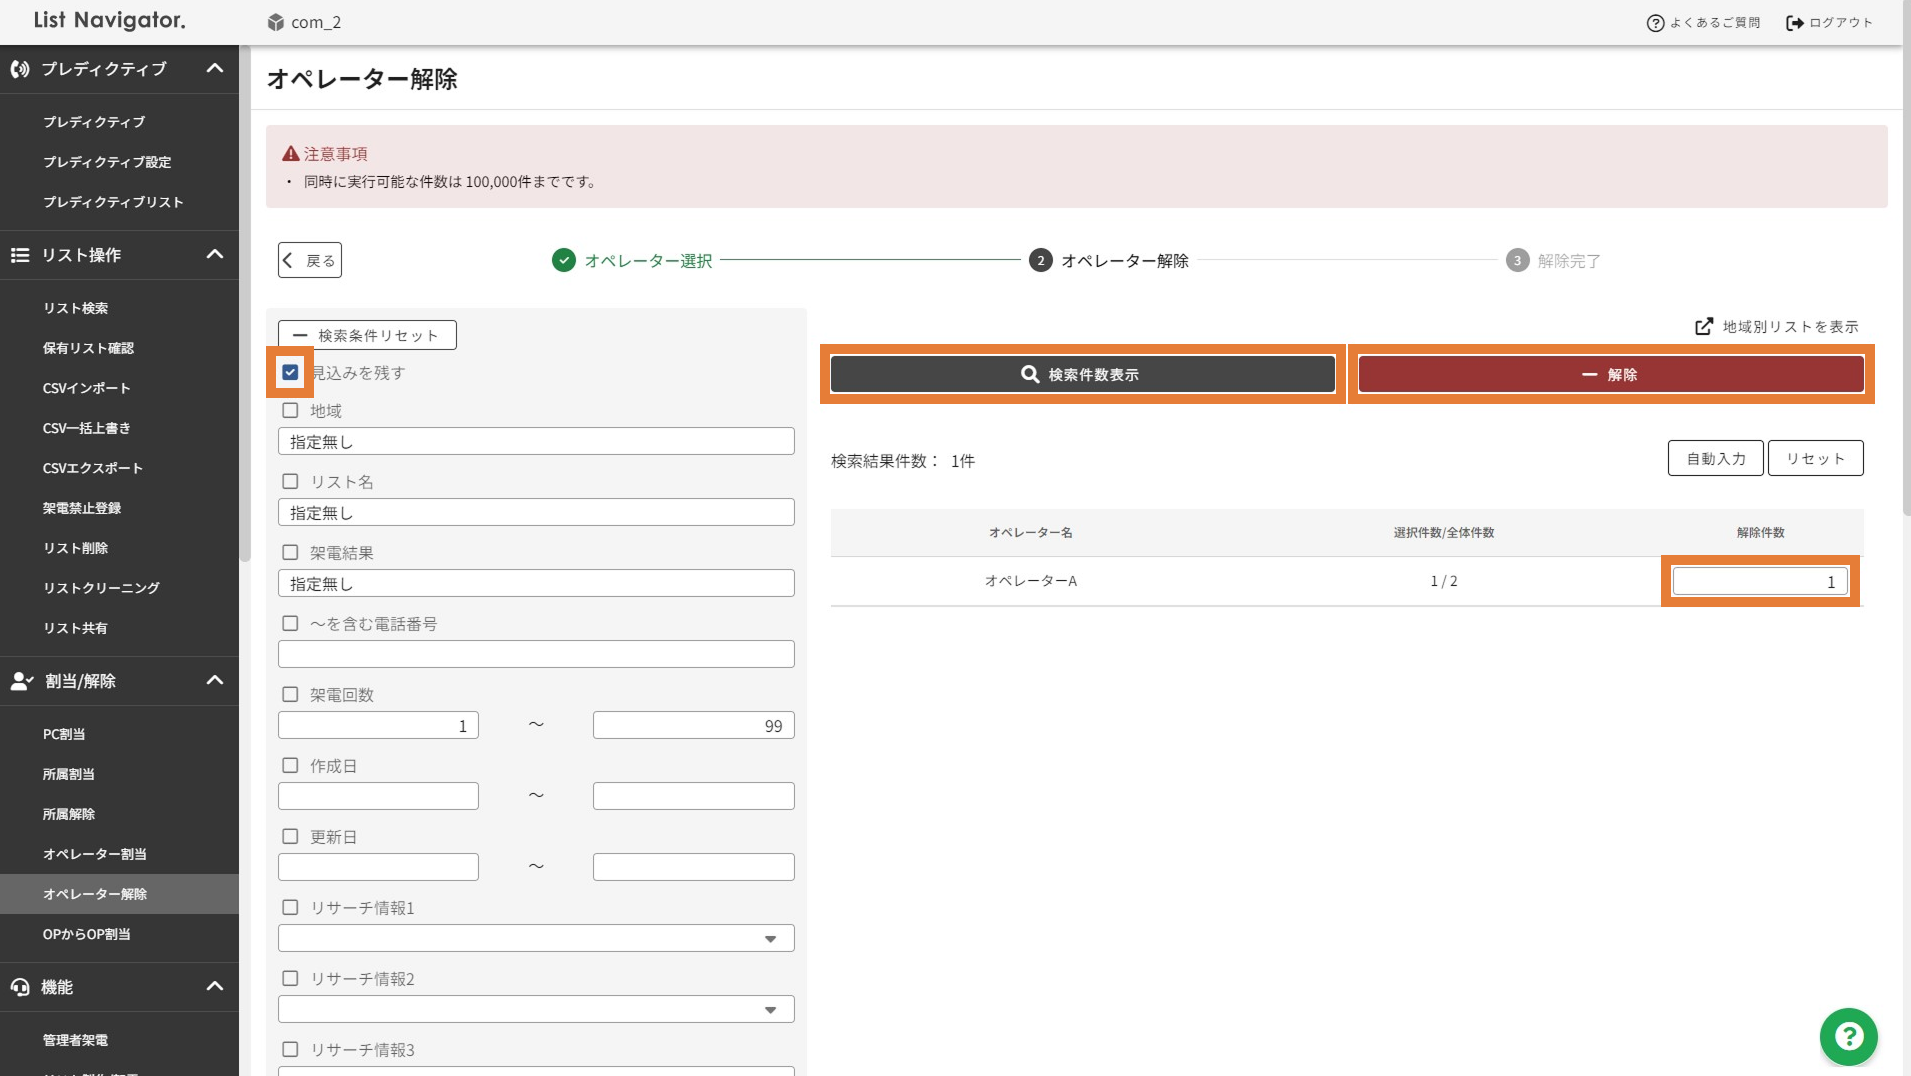Click the assign/release person icon in sidebar
This screenshot has width=1911, height=1076.
(x=21, y=681)
